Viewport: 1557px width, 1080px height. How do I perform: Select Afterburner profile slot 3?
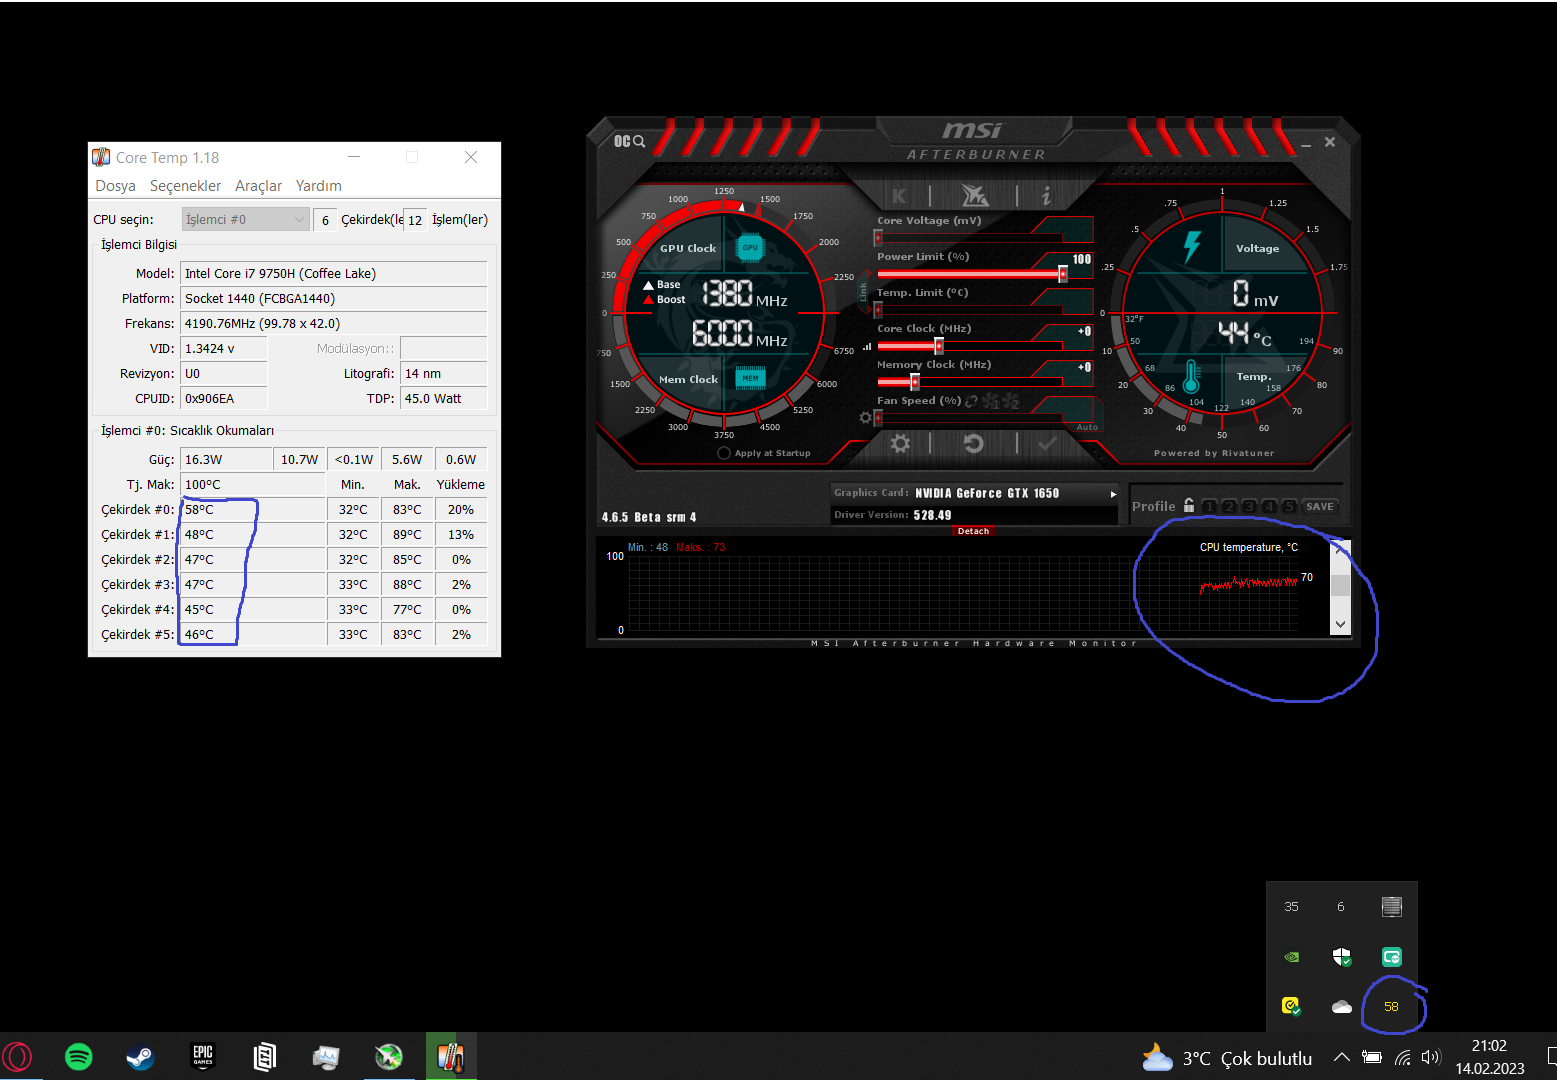click(x=1249, y=506)
